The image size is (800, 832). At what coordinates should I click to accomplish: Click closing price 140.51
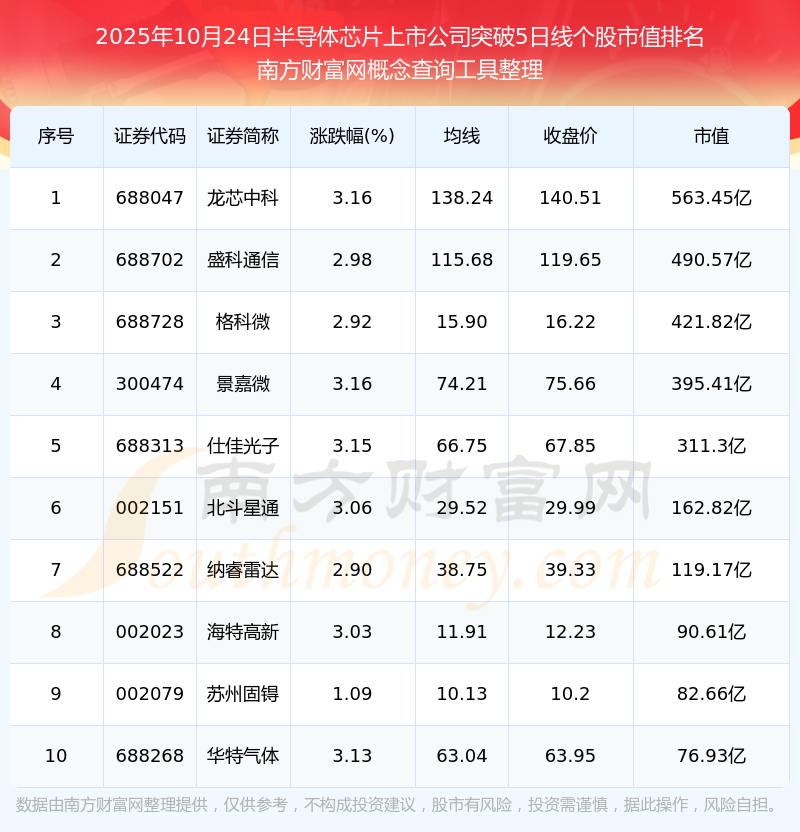click(570, 198)
